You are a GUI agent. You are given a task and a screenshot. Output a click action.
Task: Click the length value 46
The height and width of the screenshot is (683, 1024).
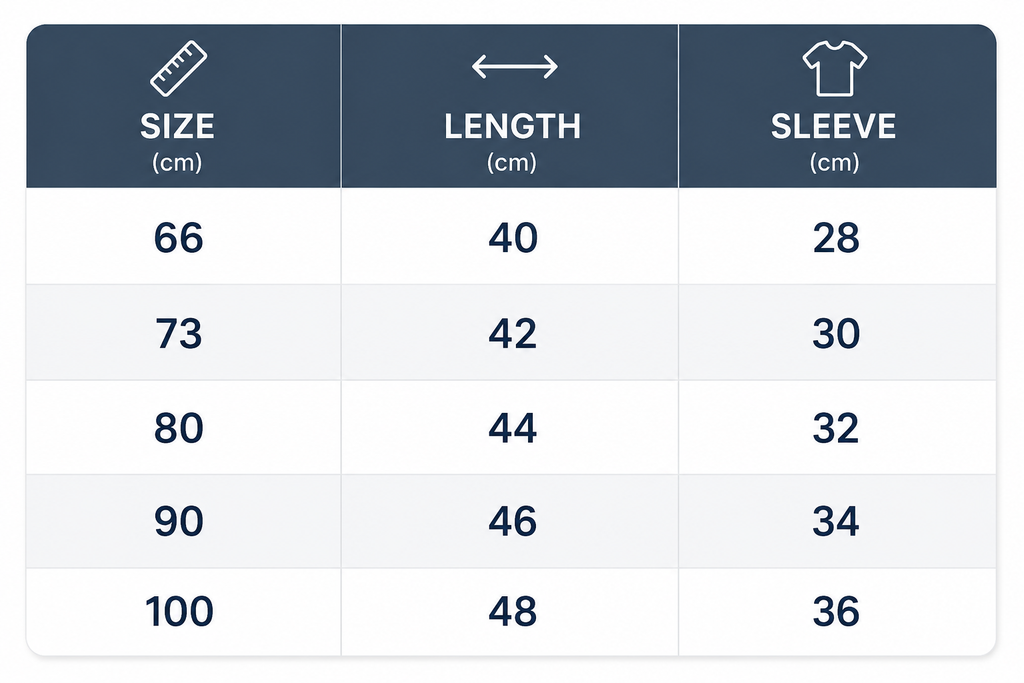click(513, 521)
